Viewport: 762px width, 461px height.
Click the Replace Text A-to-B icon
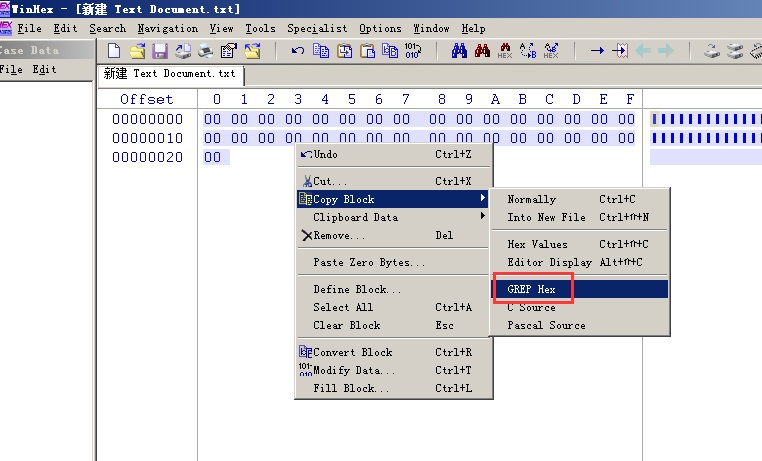(528, 51)
